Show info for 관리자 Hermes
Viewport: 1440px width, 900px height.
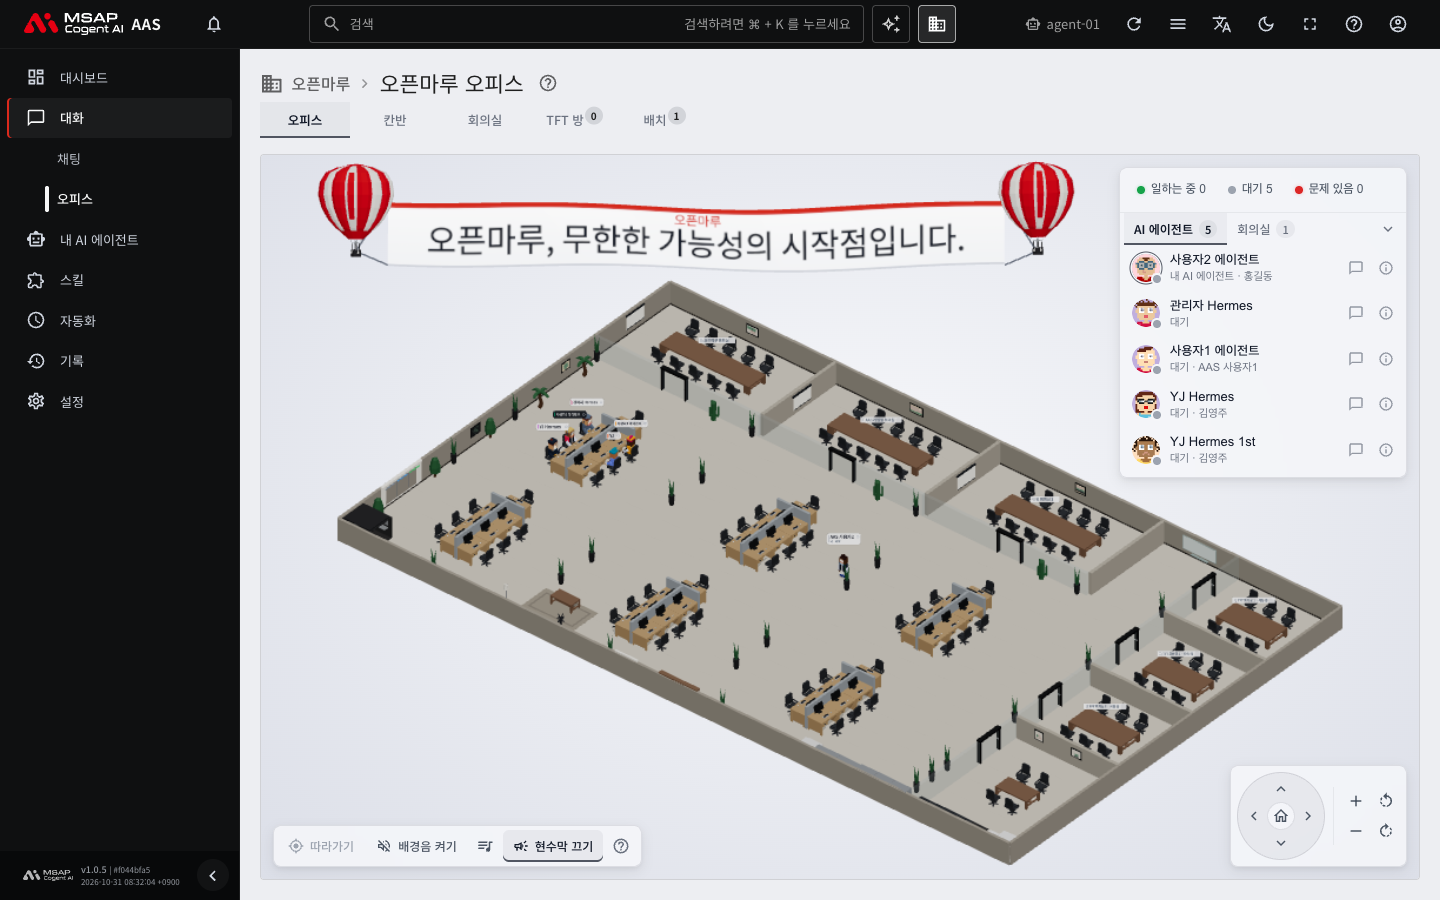(x=1386, y=313)
